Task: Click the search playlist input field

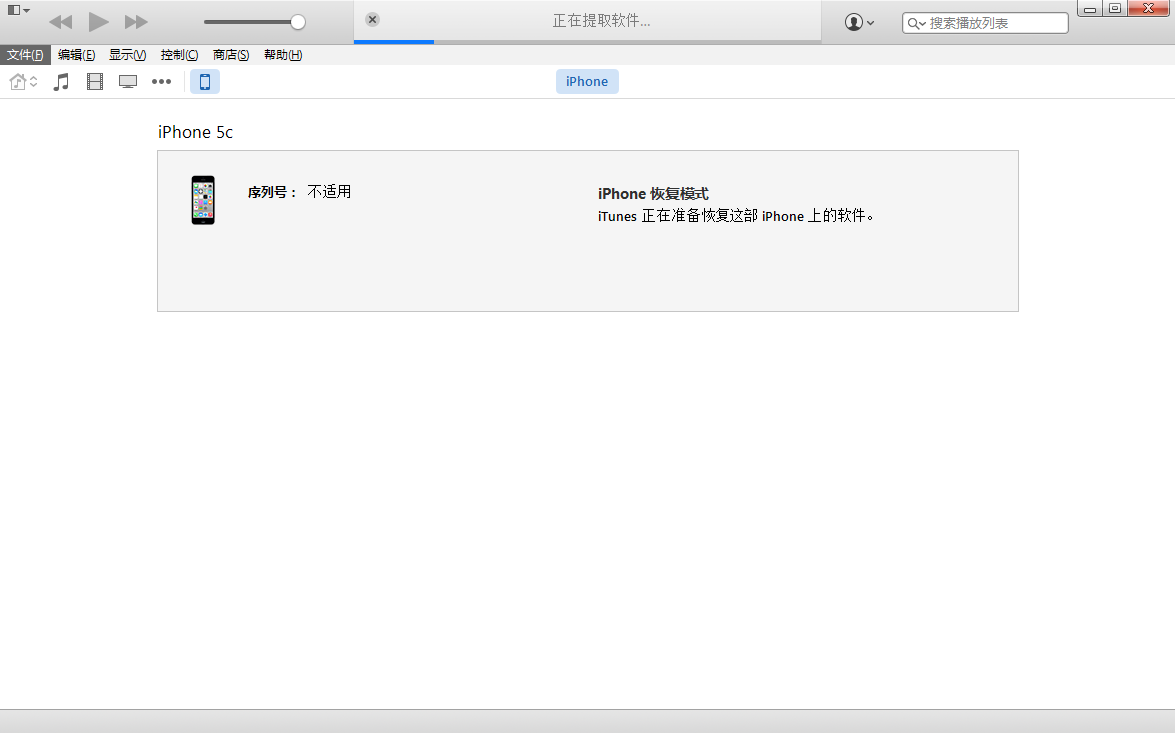Action: (985, 23)
